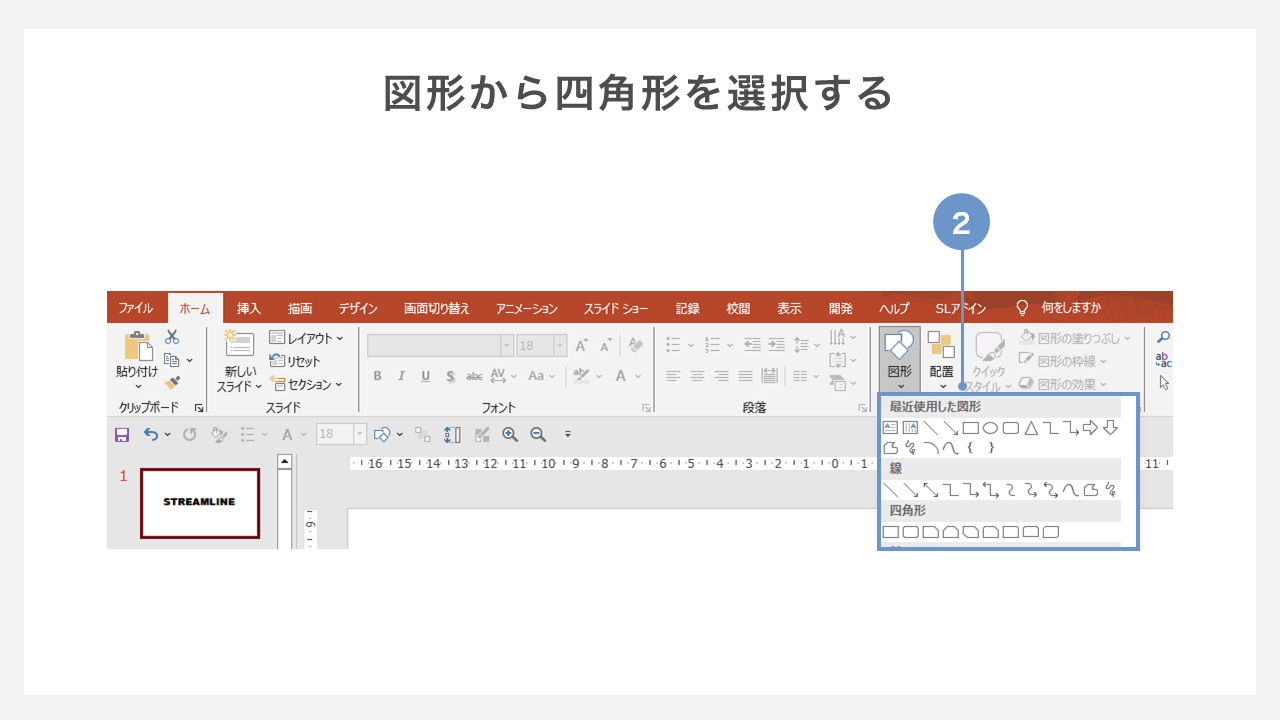Image resolution: width=1280 pixels, height=720 pixels.
Task: Open the 図形 shapes dropdown button
Action: click(x=900, y=360)
